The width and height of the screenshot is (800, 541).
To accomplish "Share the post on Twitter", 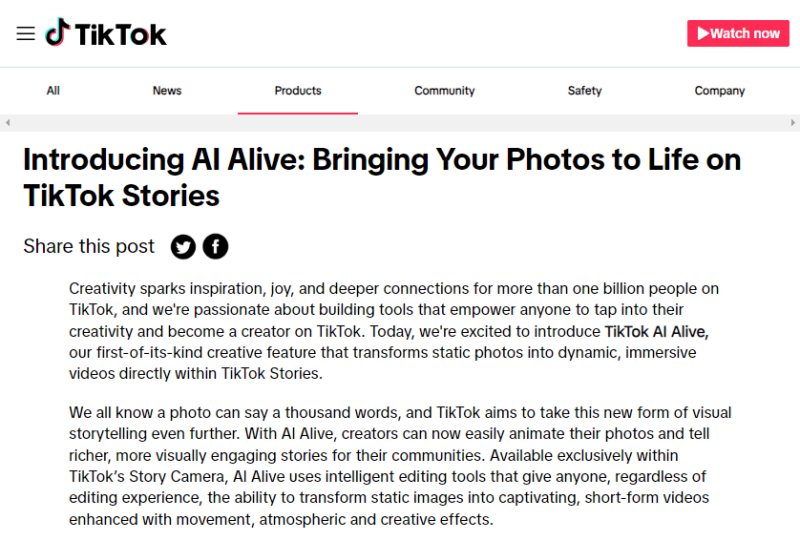I will click(183, 246).
